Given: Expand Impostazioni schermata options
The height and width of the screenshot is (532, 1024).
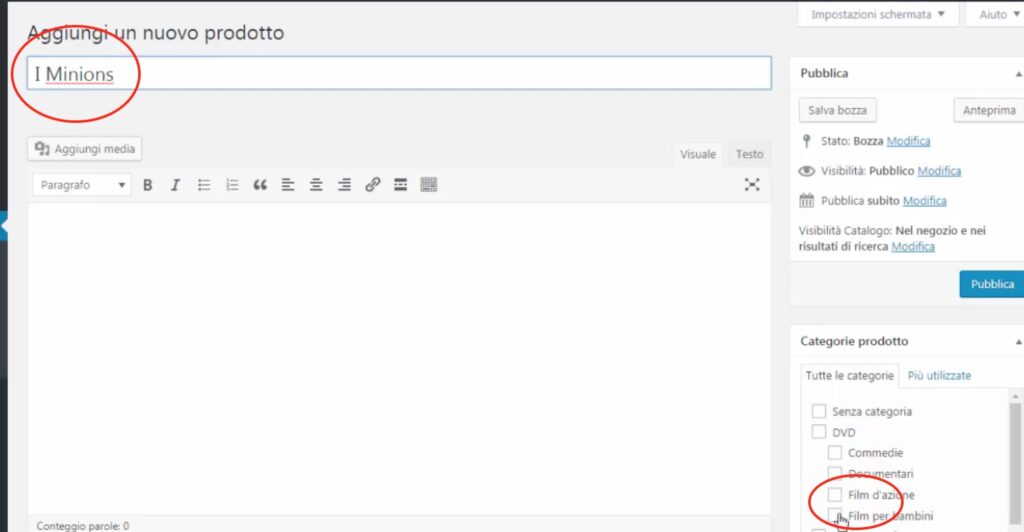Looking at the screenshot, I should point(878,15).
